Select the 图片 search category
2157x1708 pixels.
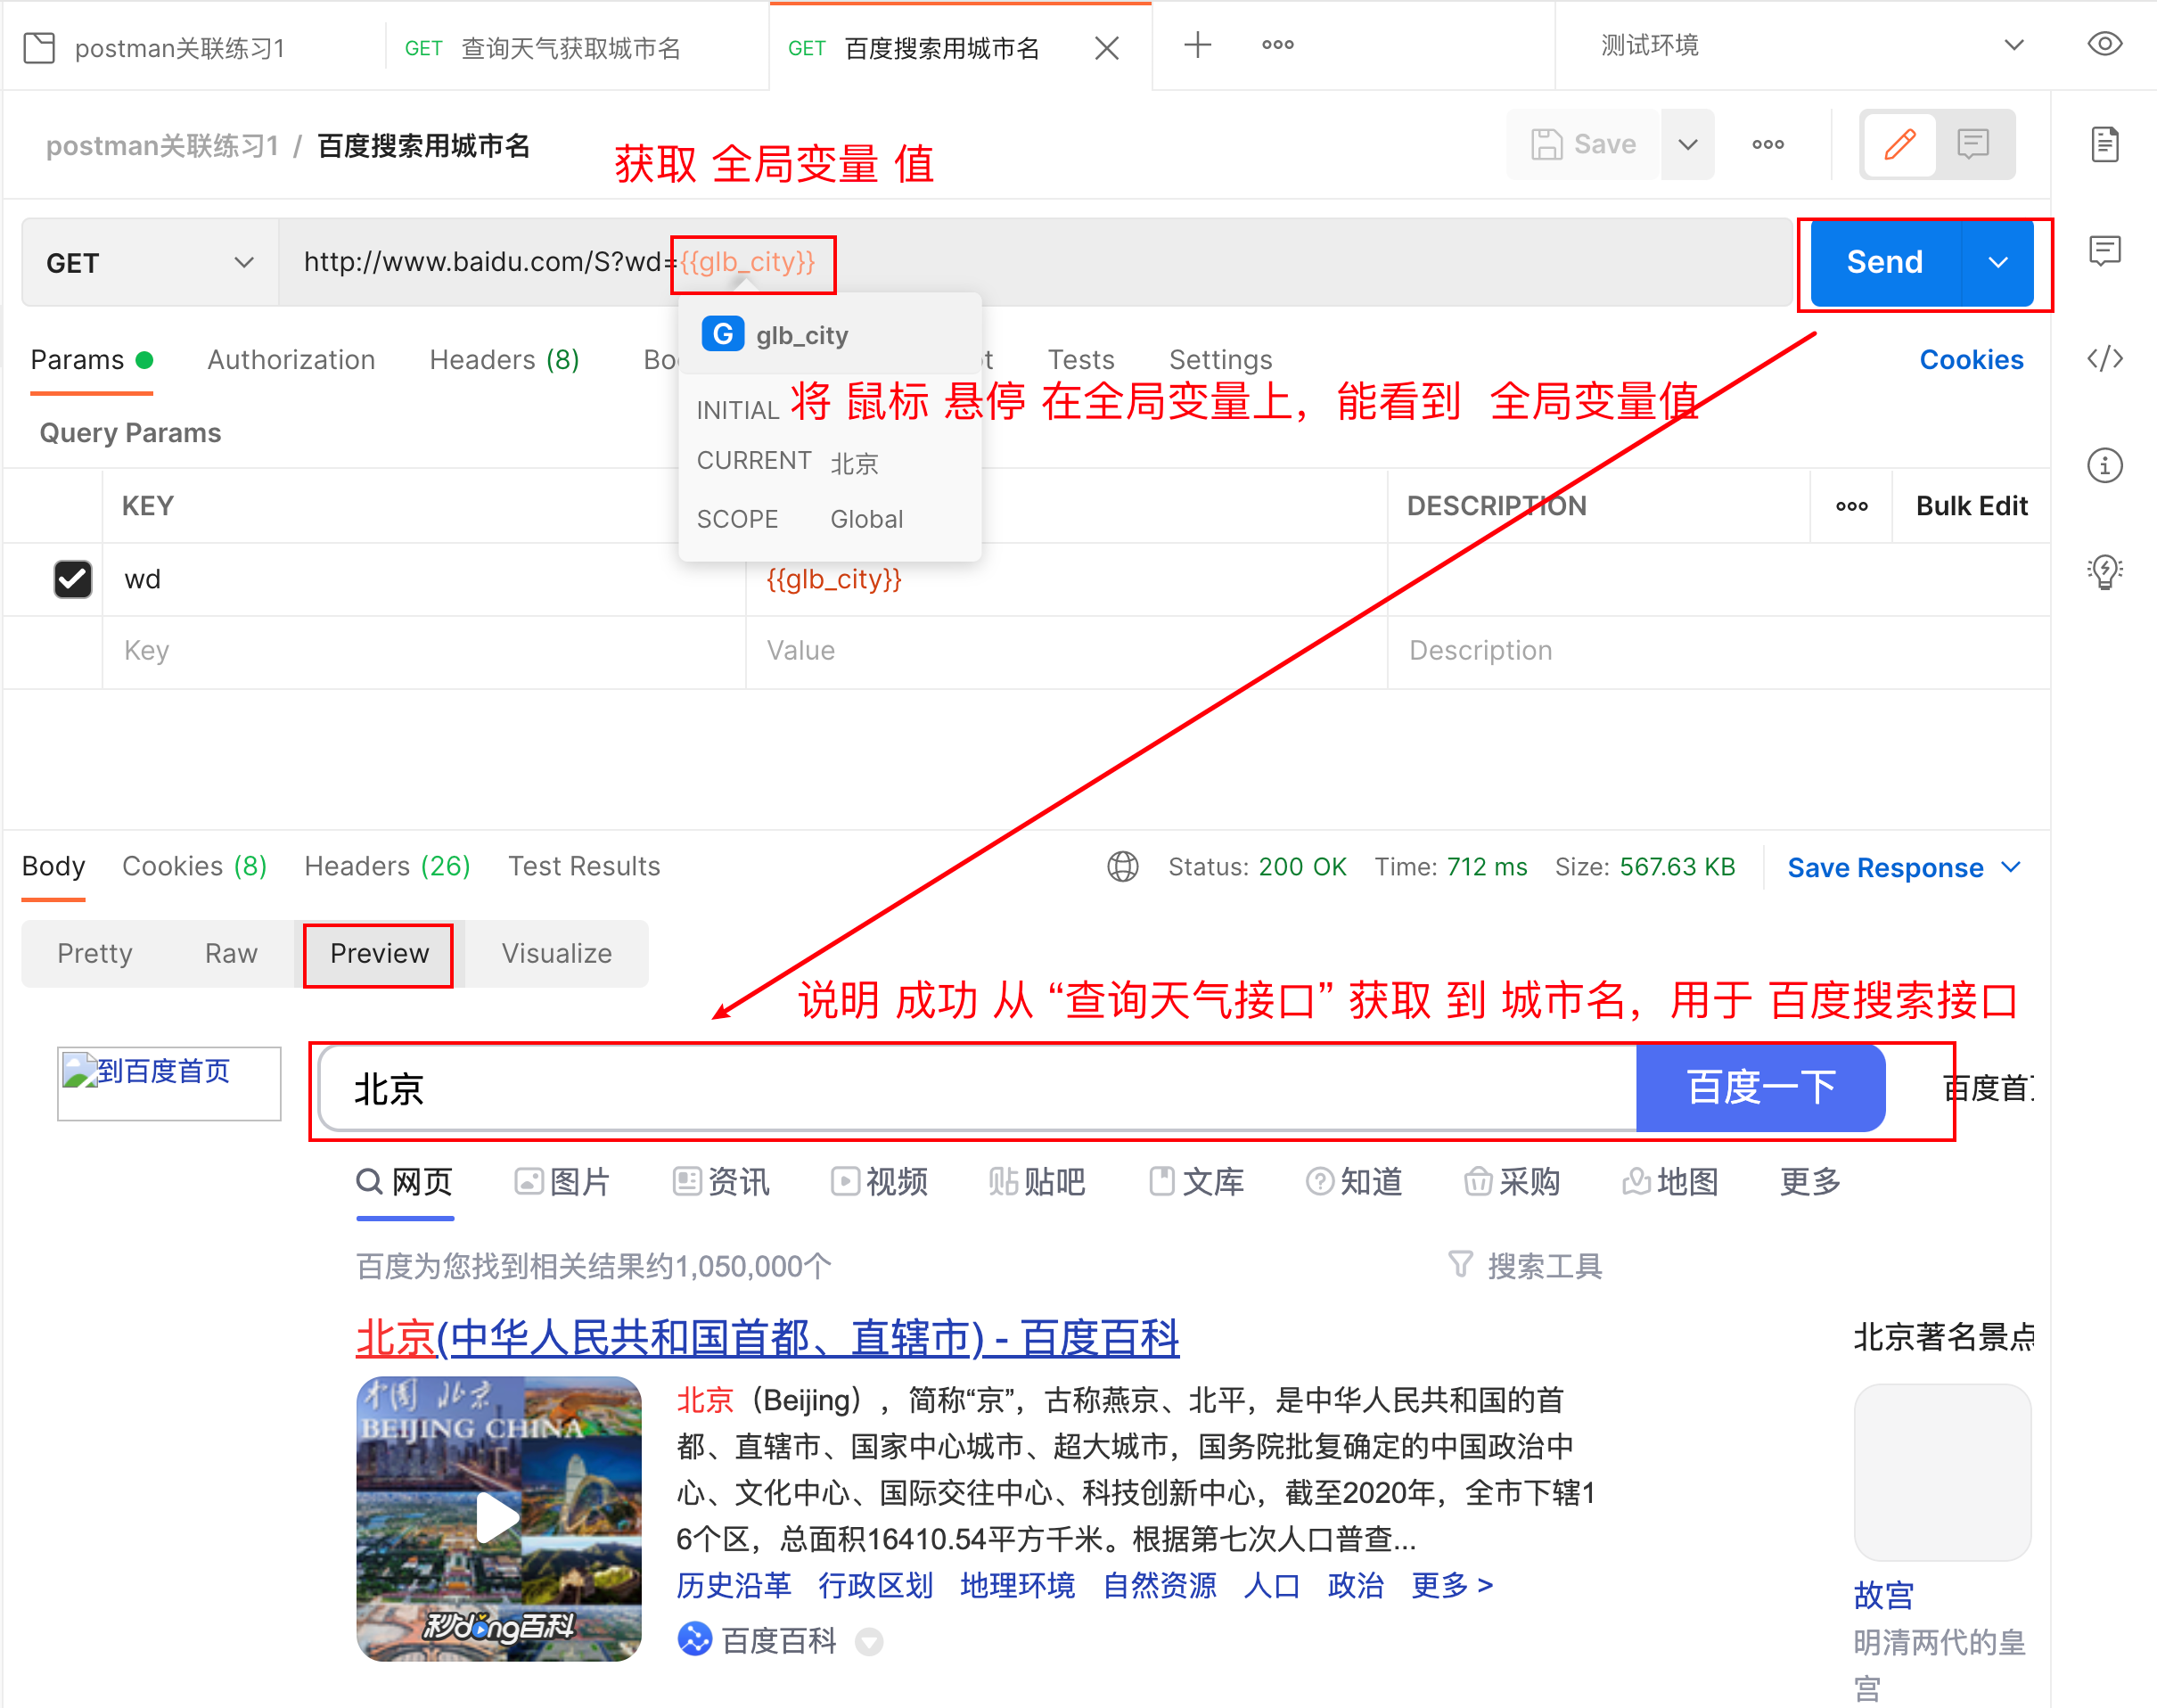coord(562,1182)
